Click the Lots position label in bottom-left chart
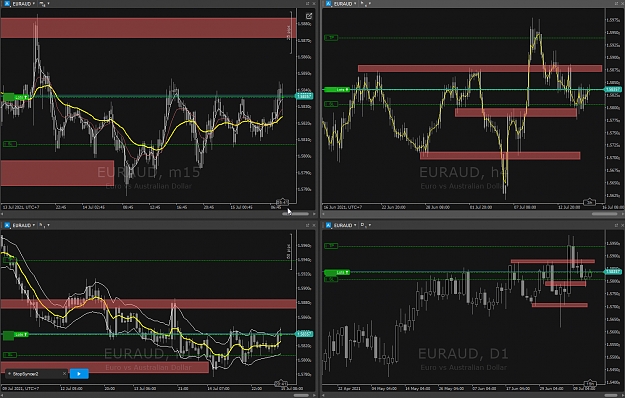Screen dimensions: 625x398 click(x=16, y=334)
